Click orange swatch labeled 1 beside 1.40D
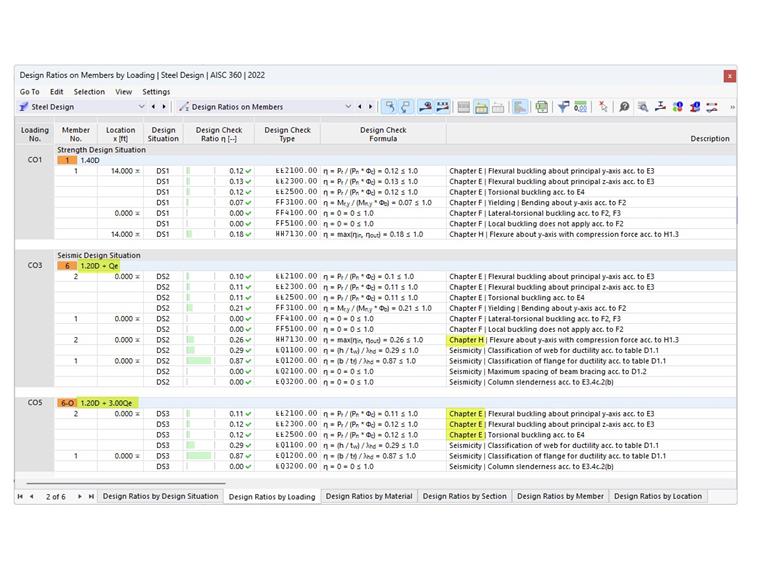This screenshot has height=570, width=760. [67, 160]
